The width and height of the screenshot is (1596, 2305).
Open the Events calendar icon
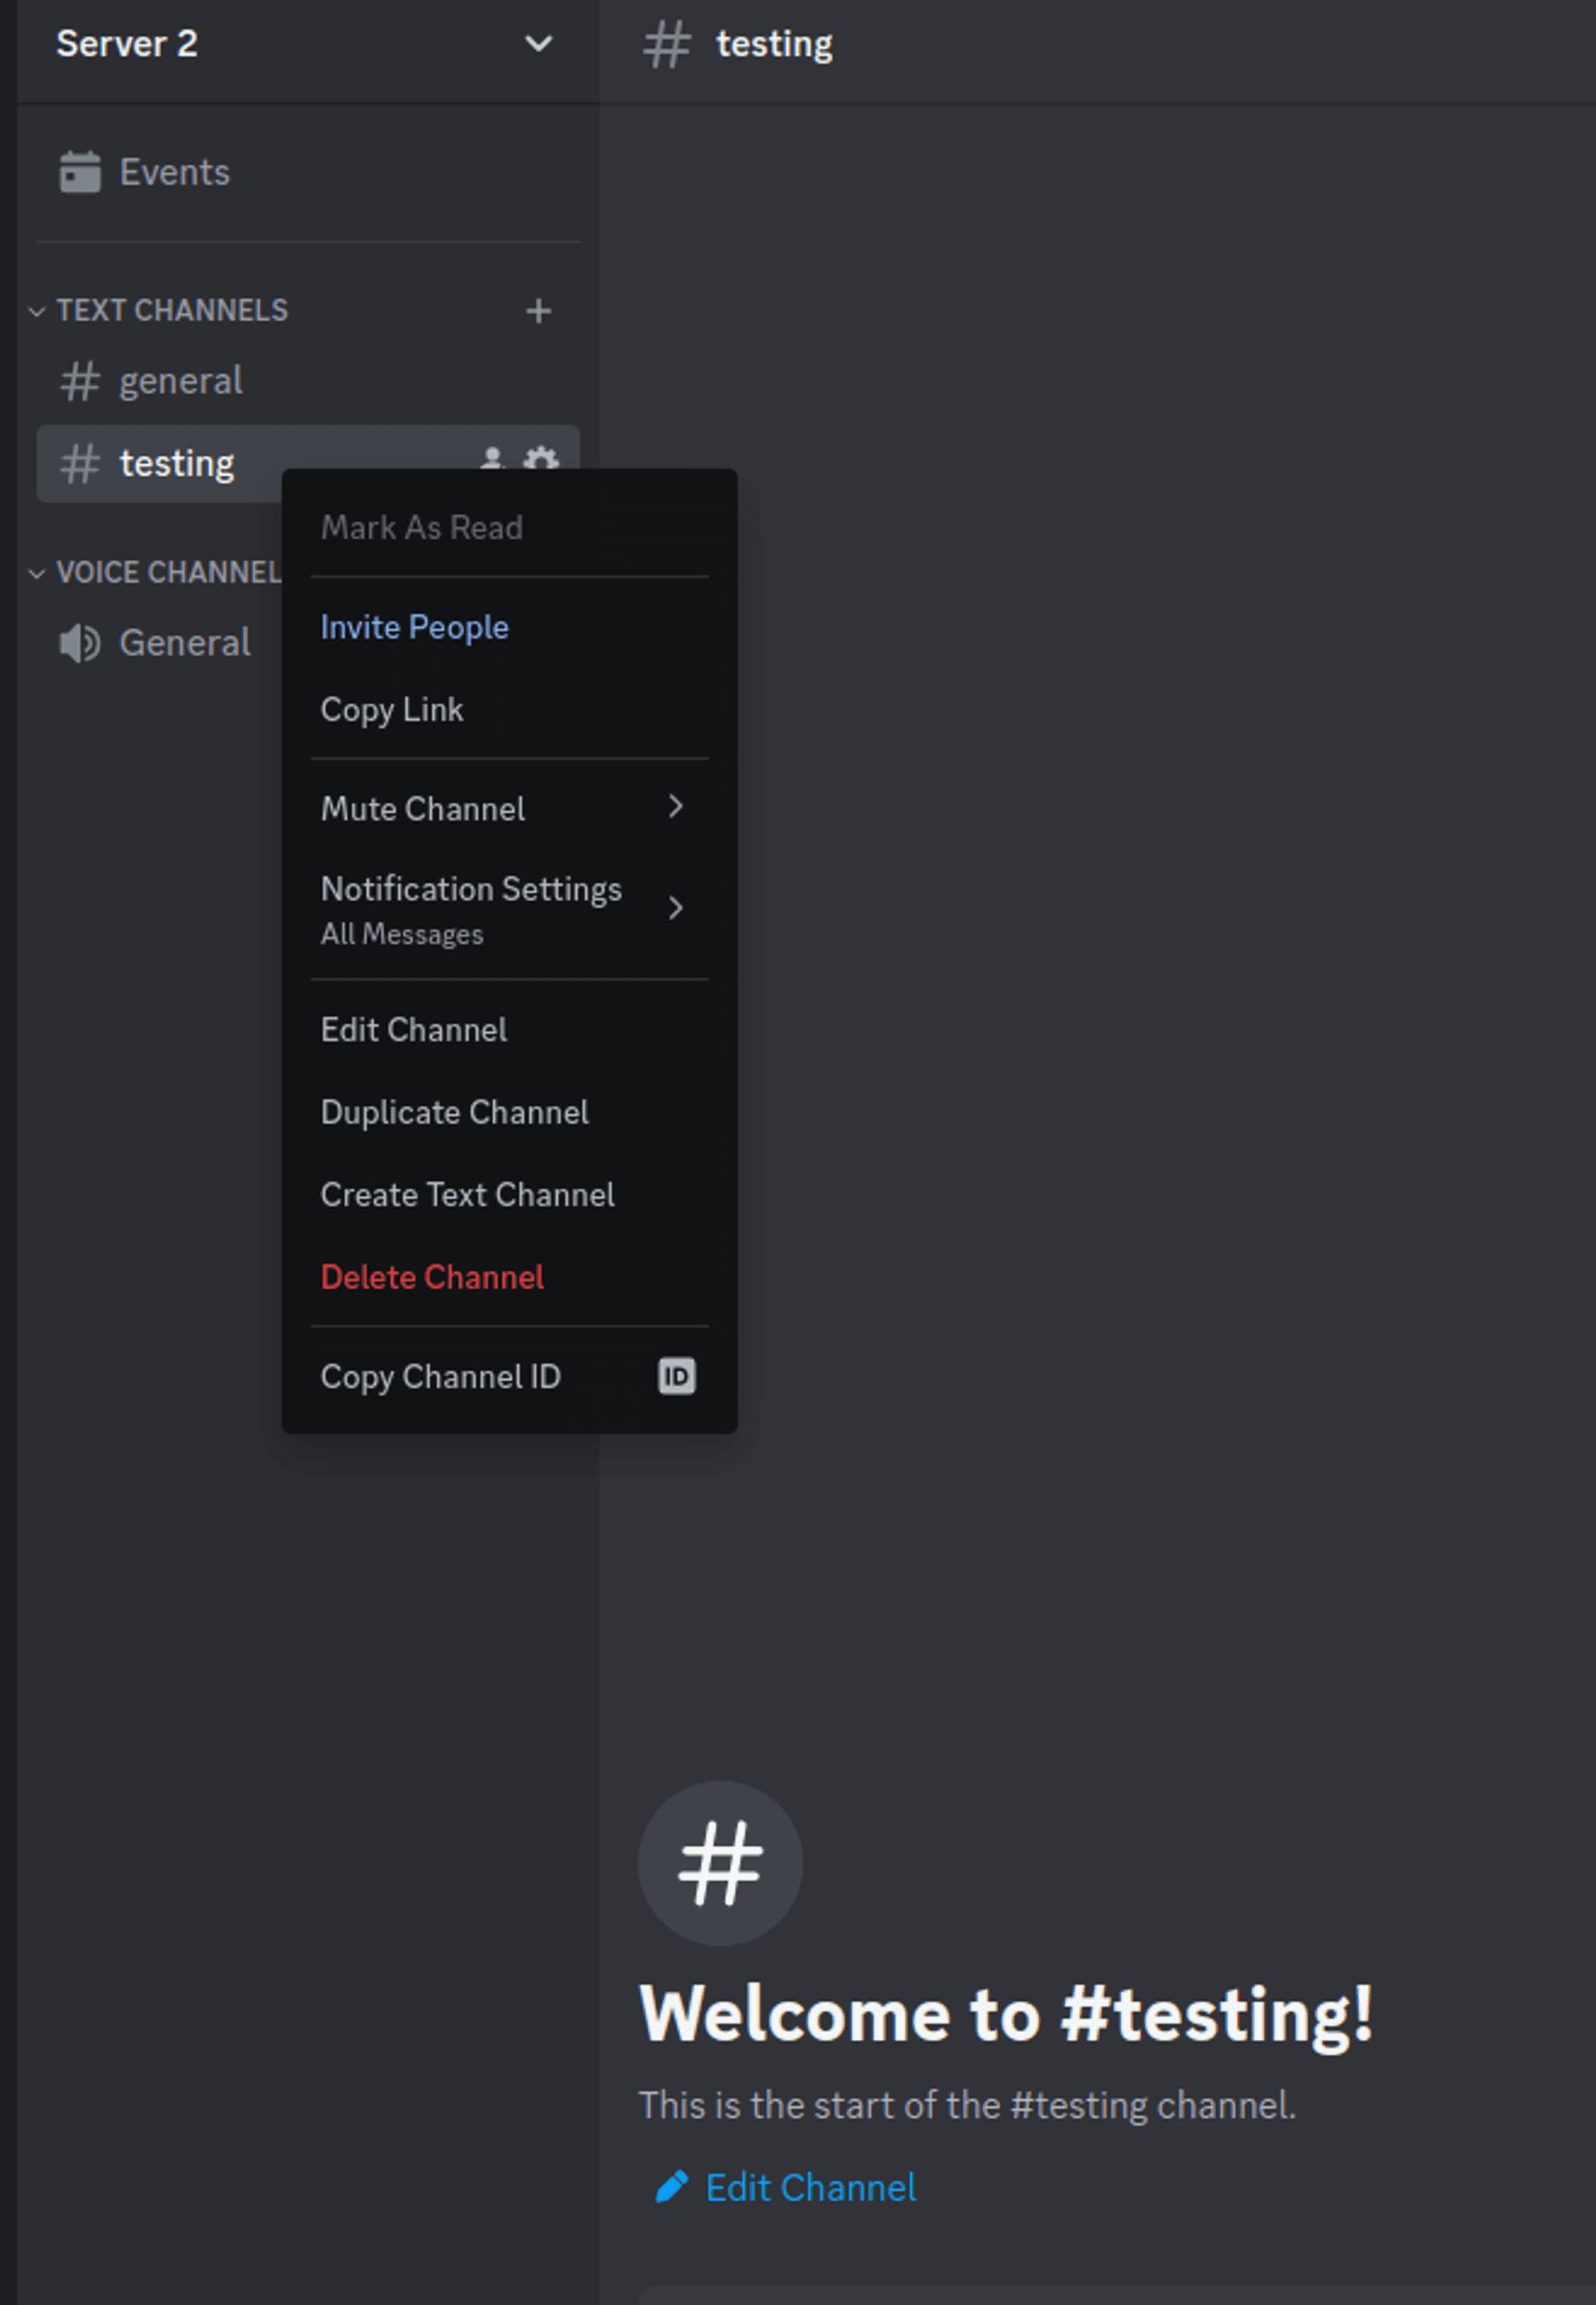pyautogui.click(x=80, y=171)
